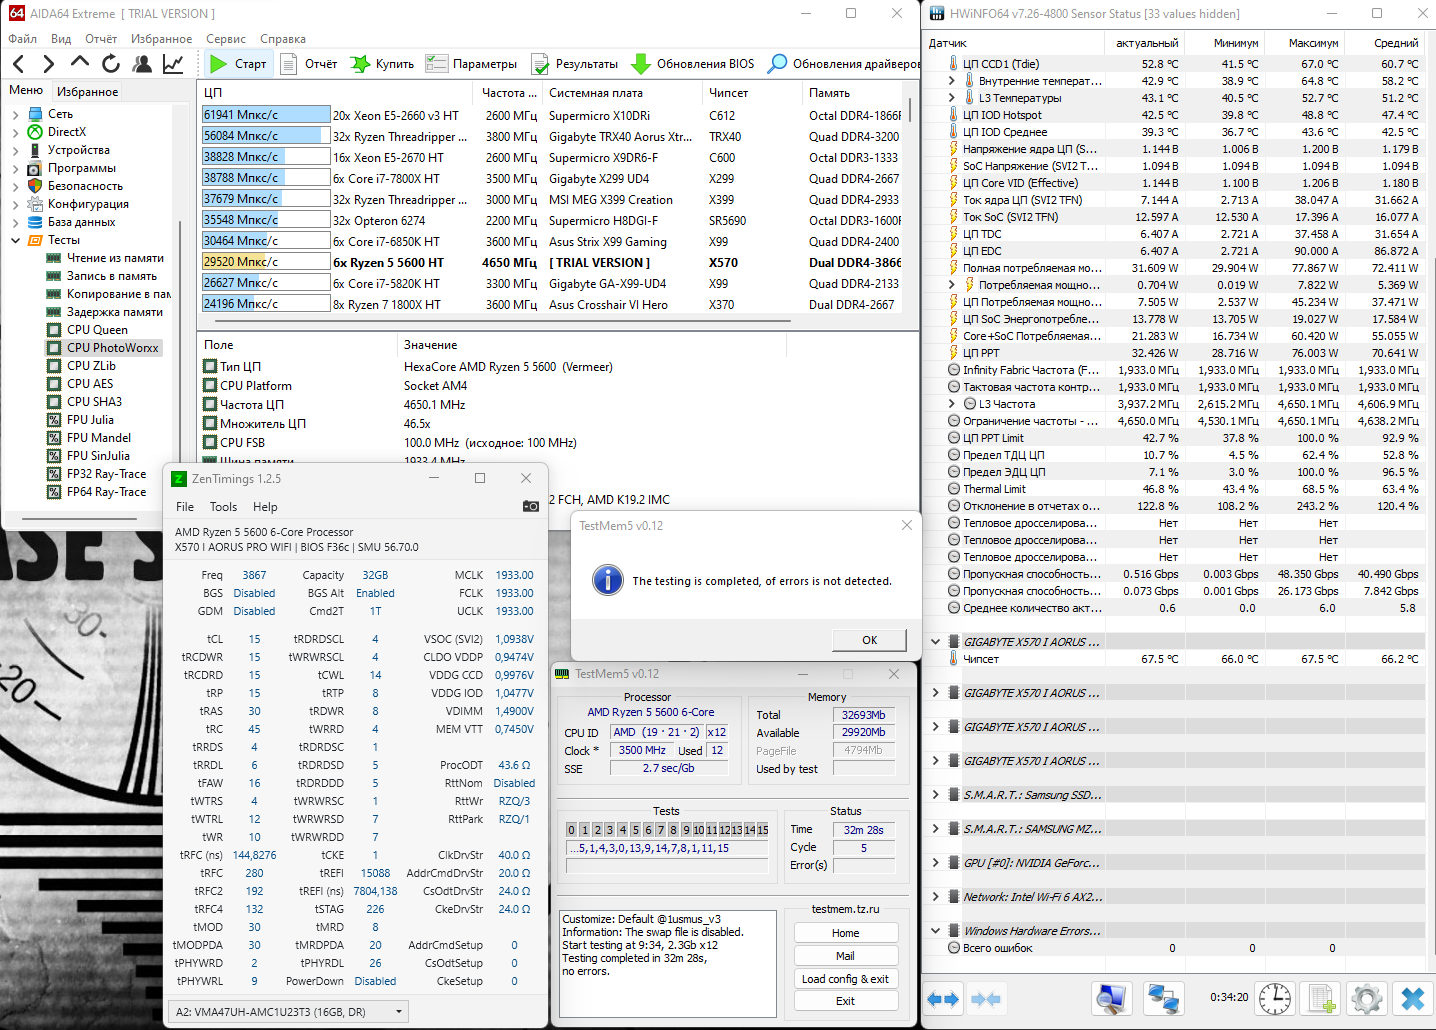Take a ZenTimings screenshot with camera icon

point(531,506)
